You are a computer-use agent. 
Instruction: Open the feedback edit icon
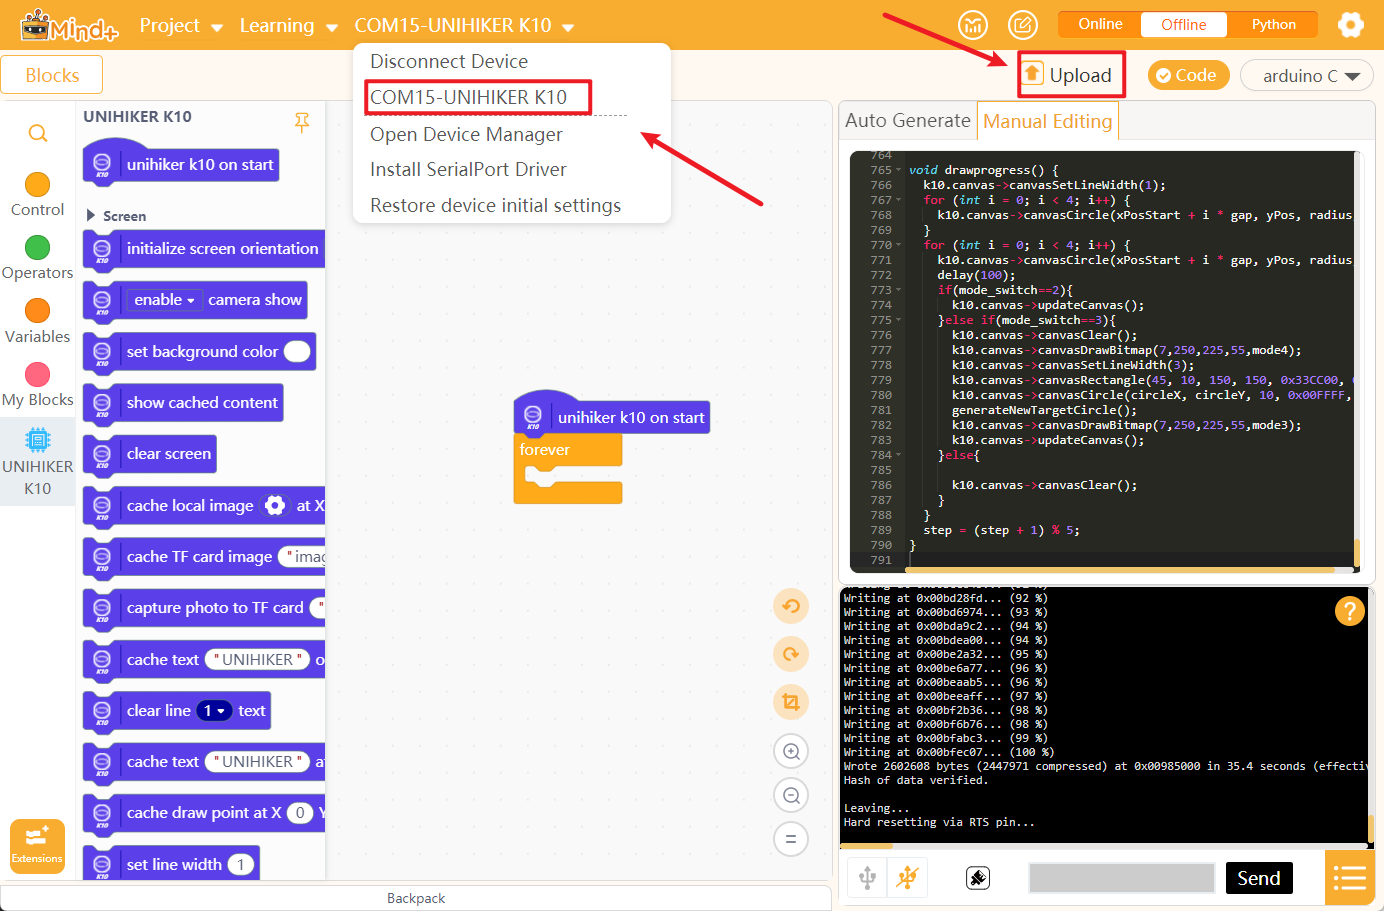coord(1022,25)
